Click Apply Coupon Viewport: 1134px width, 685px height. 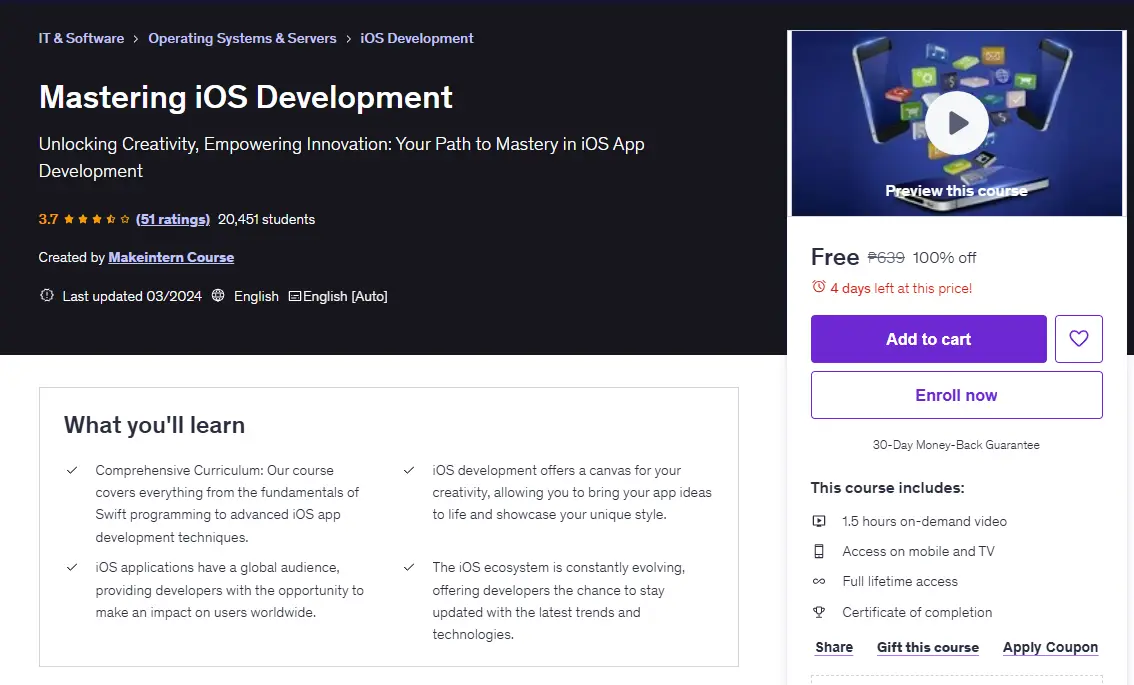point(1050,647)
